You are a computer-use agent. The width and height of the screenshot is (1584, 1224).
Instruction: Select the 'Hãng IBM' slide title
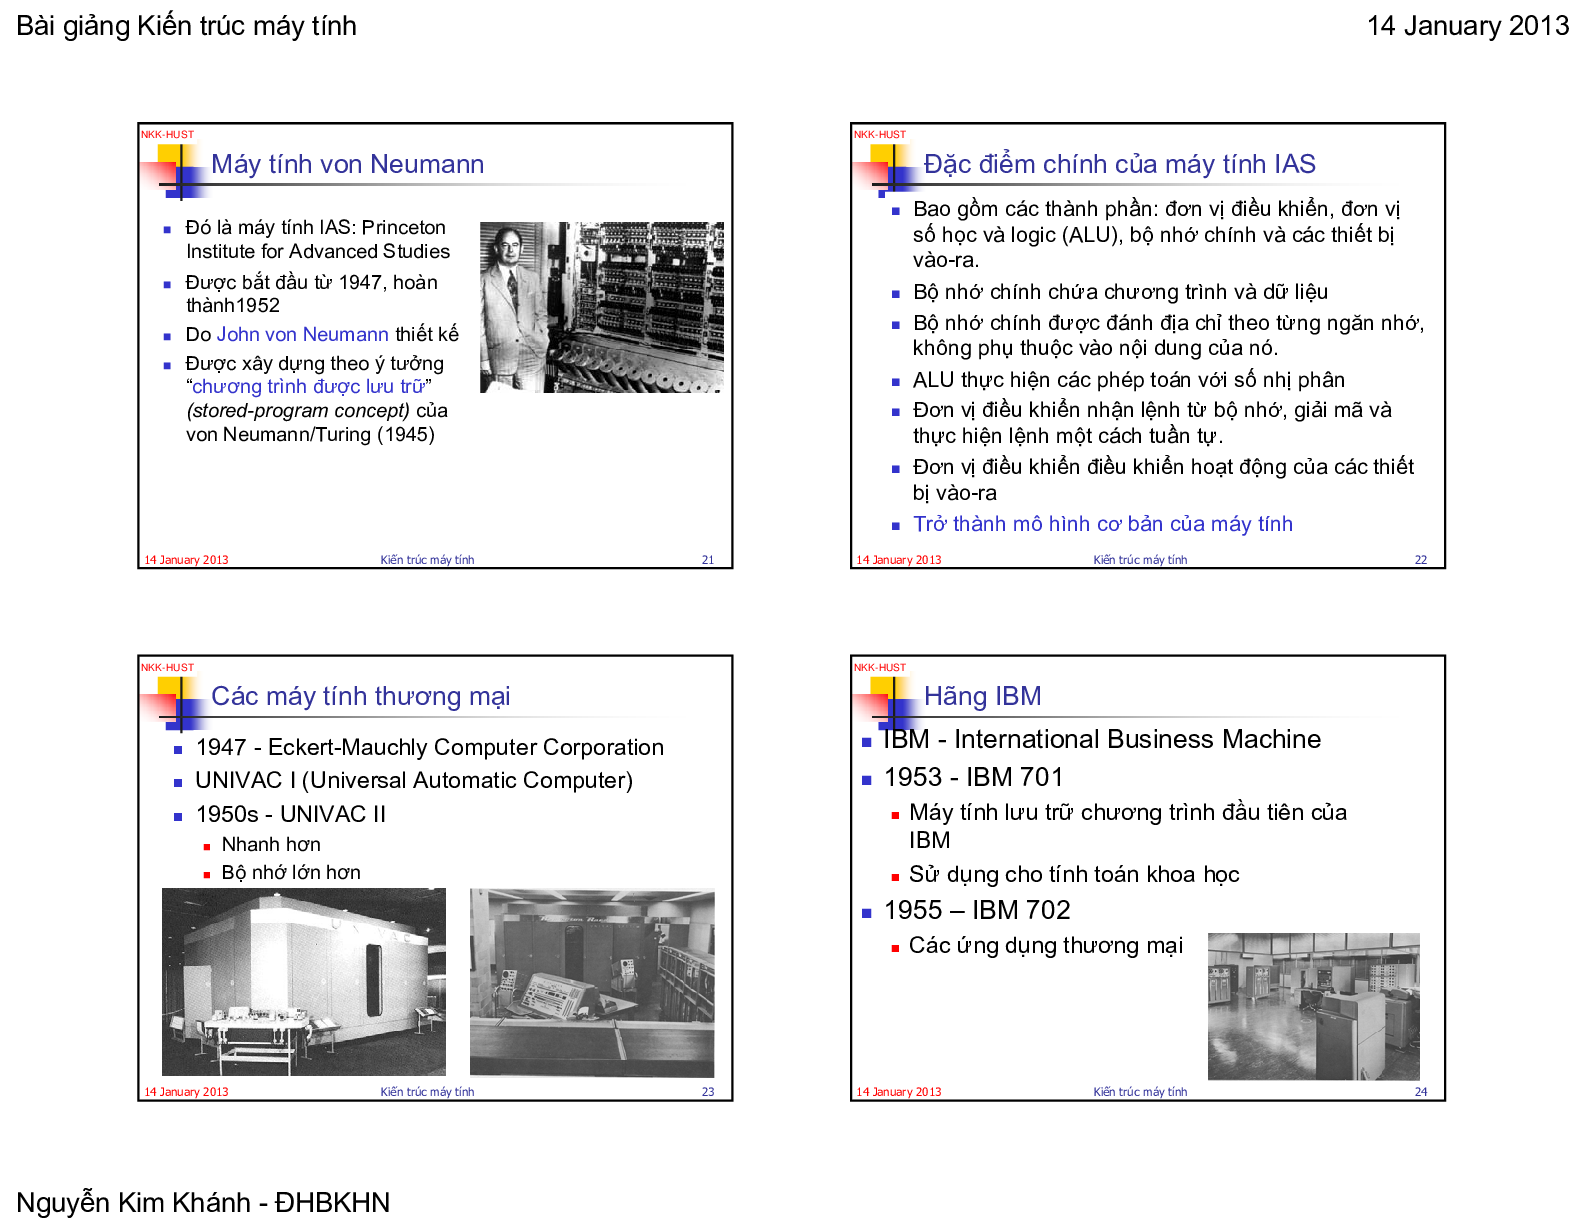[982, 696]
